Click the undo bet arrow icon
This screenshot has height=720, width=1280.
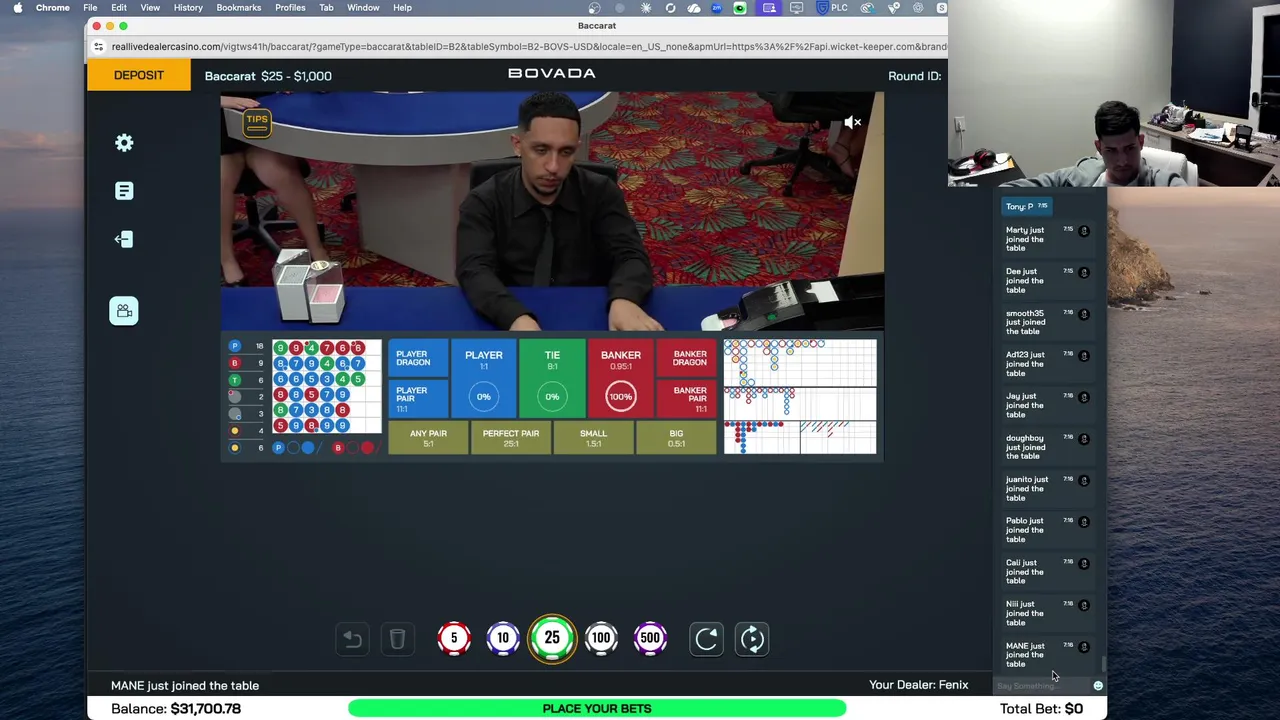tap(352, 639)
